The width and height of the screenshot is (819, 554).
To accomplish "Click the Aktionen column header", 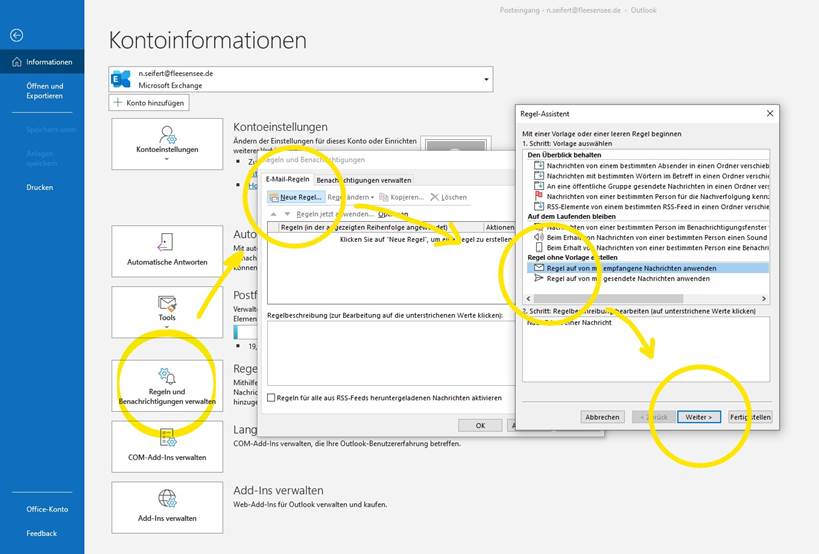I will click(x=500, y=227).
